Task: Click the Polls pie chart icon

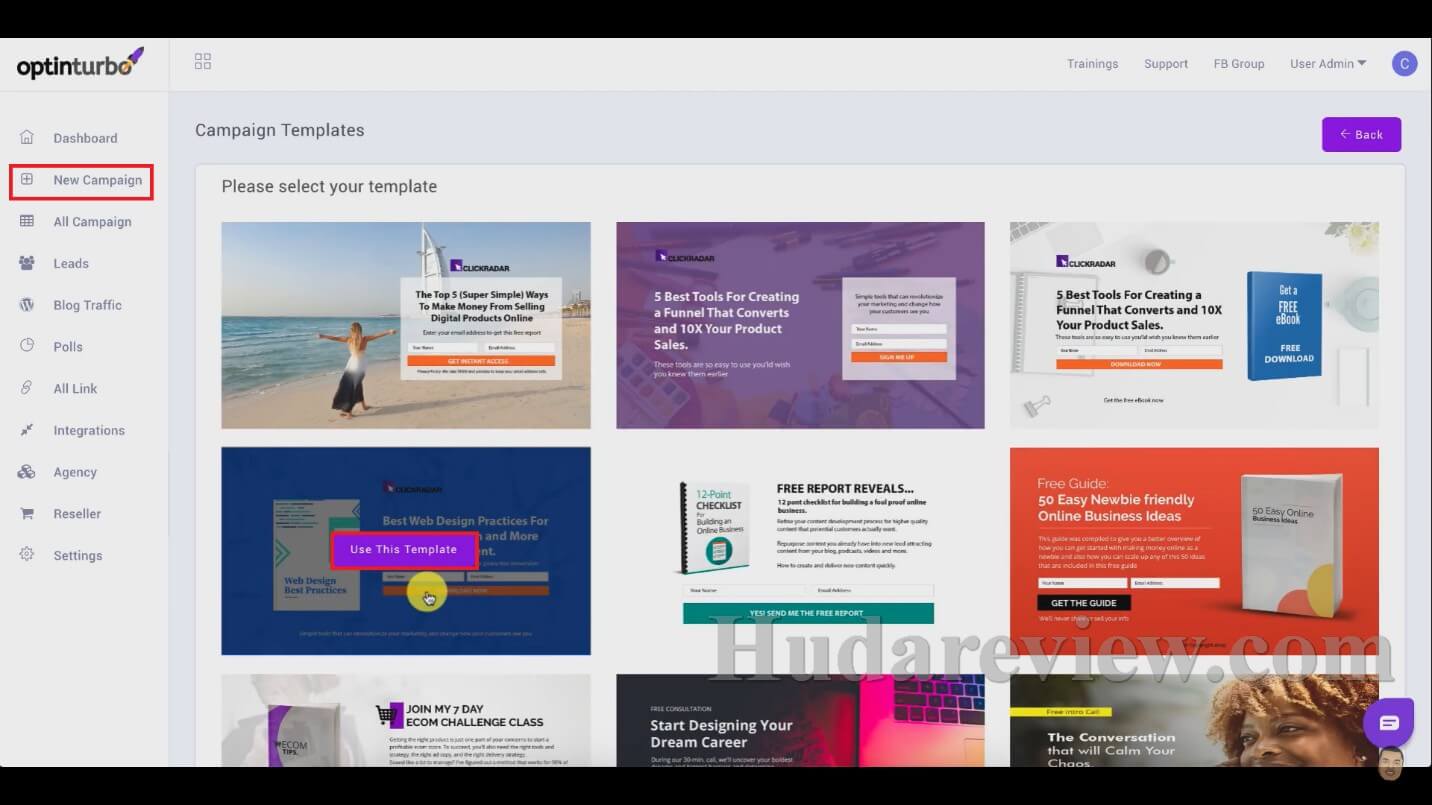Action: [27, 346]
